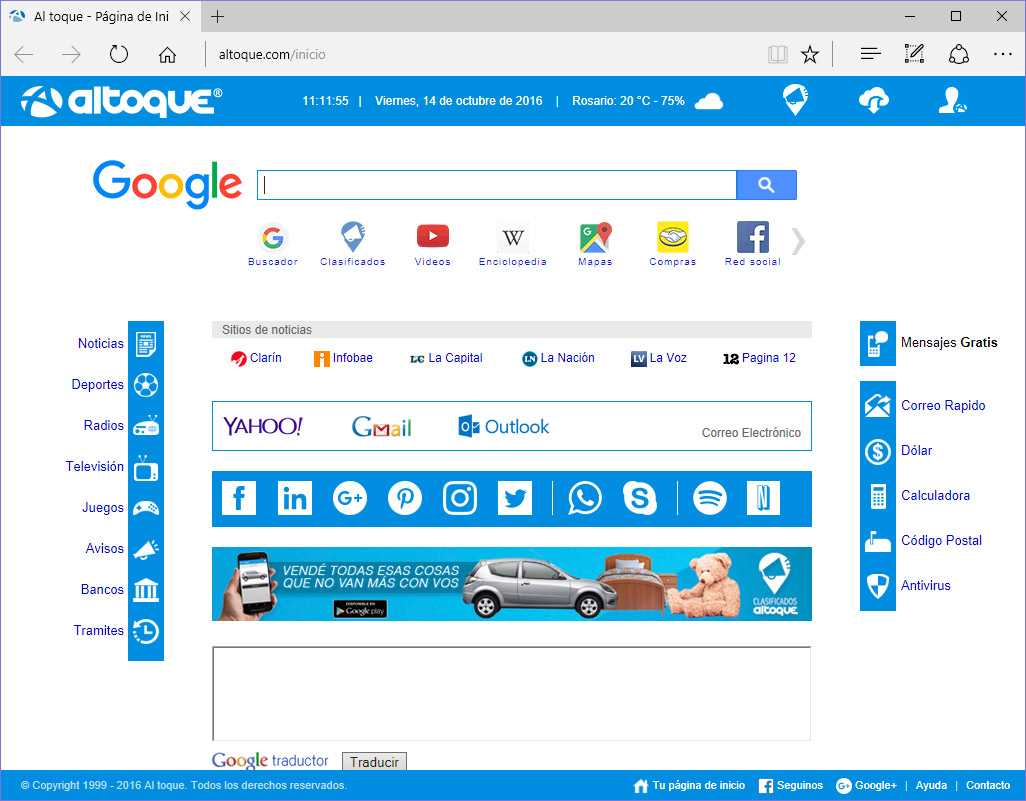Open the Clasificados altoque banner ad
1026x801 pixels.
click(x=512, y=584)
